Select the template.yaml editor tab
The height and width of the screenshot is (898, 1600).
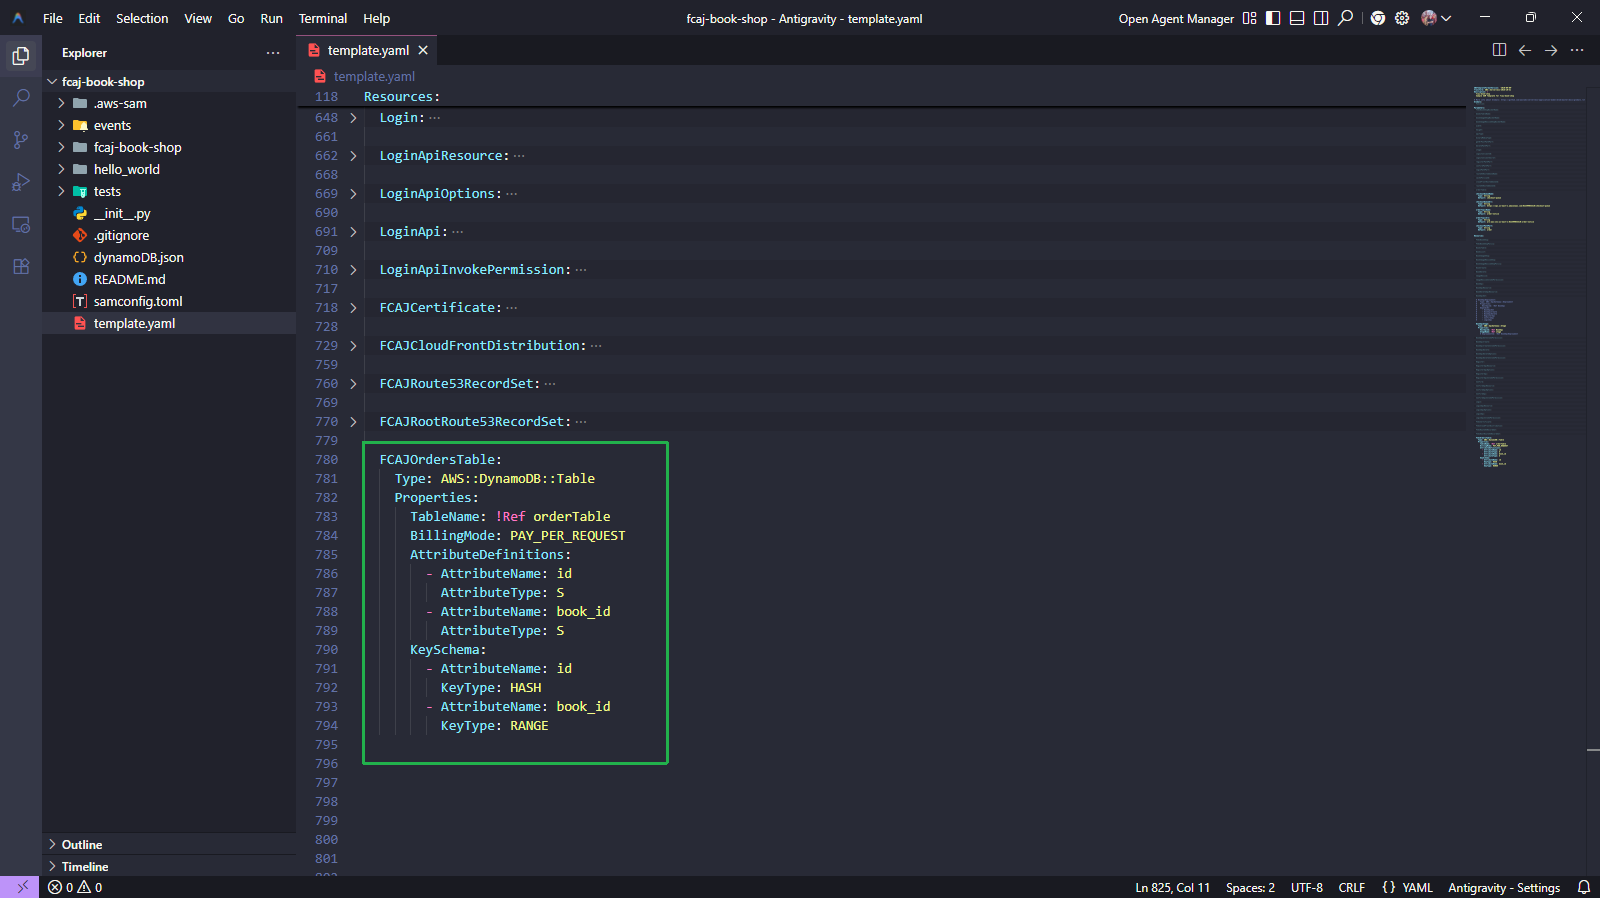coord(367,50)
